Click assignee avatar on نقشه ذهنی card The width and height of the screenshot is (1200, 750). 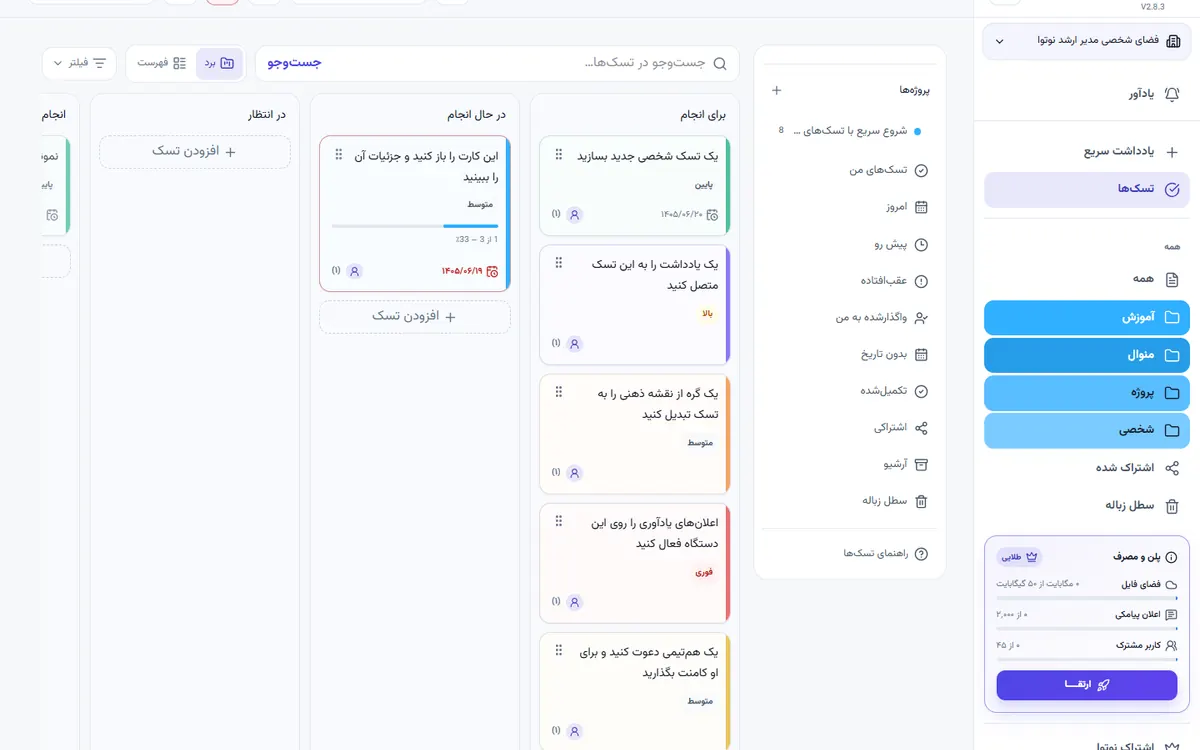574,472
